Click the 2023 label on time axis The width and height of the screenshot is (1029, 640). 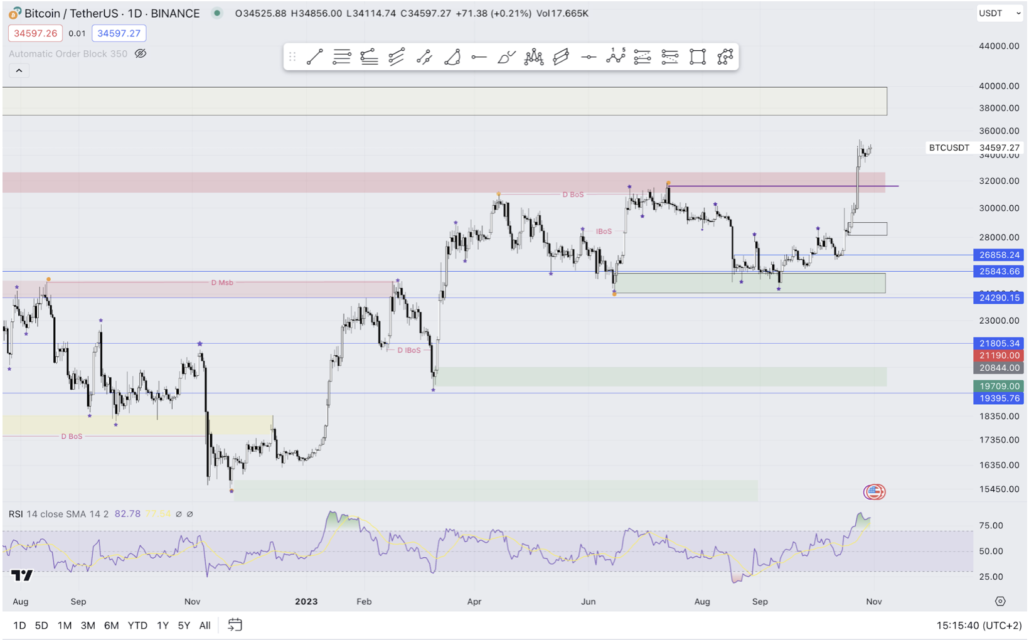point(306,601)
